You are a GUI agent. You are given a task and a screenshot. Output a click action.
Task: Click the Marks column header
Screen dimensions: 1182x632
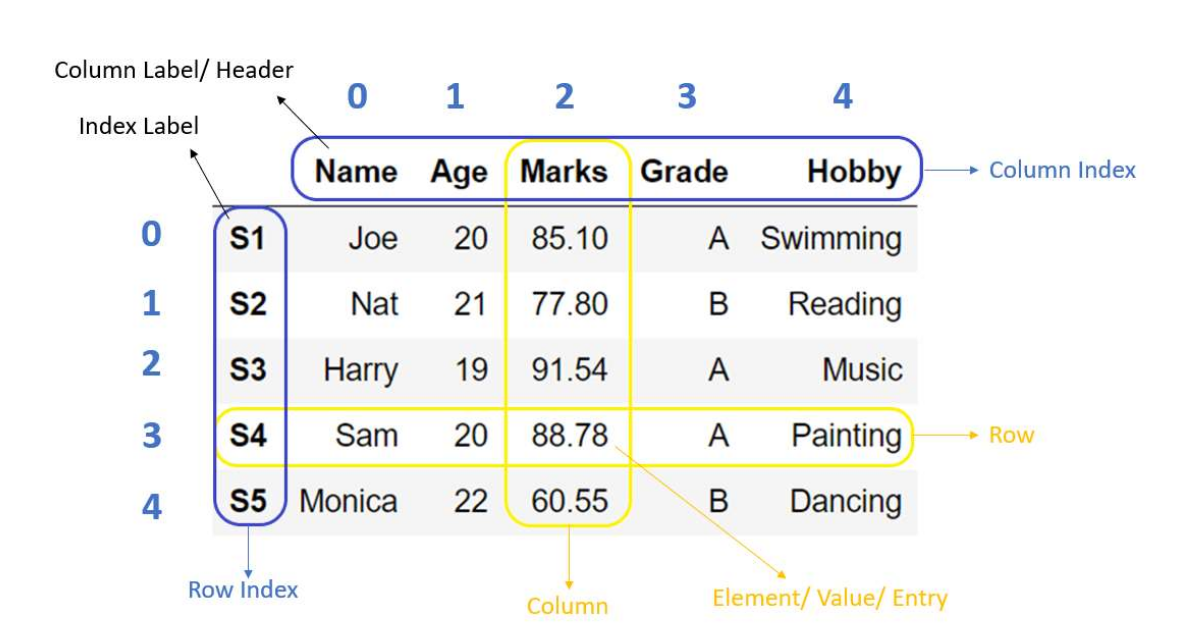coord(564,172)
